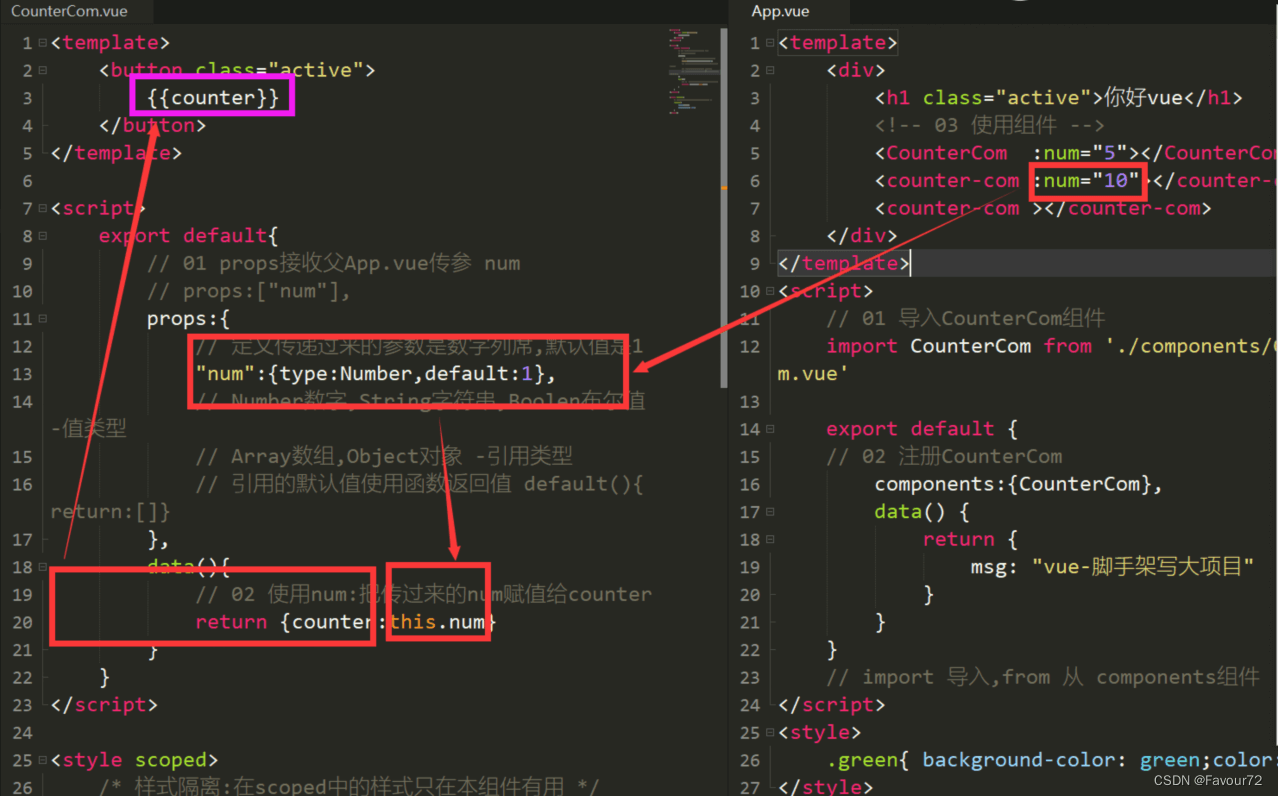Screen dimensions: 1278x796
Task: Collapse the data() function in App.vue
Action: coord(769,512)
